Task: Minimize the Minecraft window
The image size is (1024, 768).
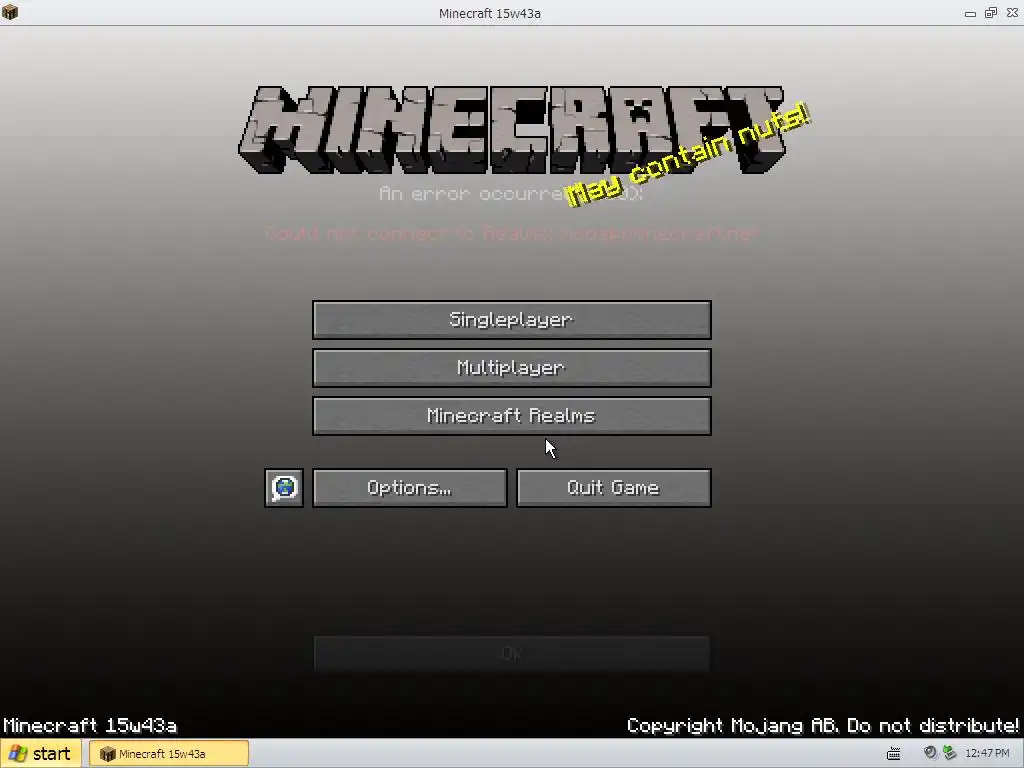Action: point(970,13)
